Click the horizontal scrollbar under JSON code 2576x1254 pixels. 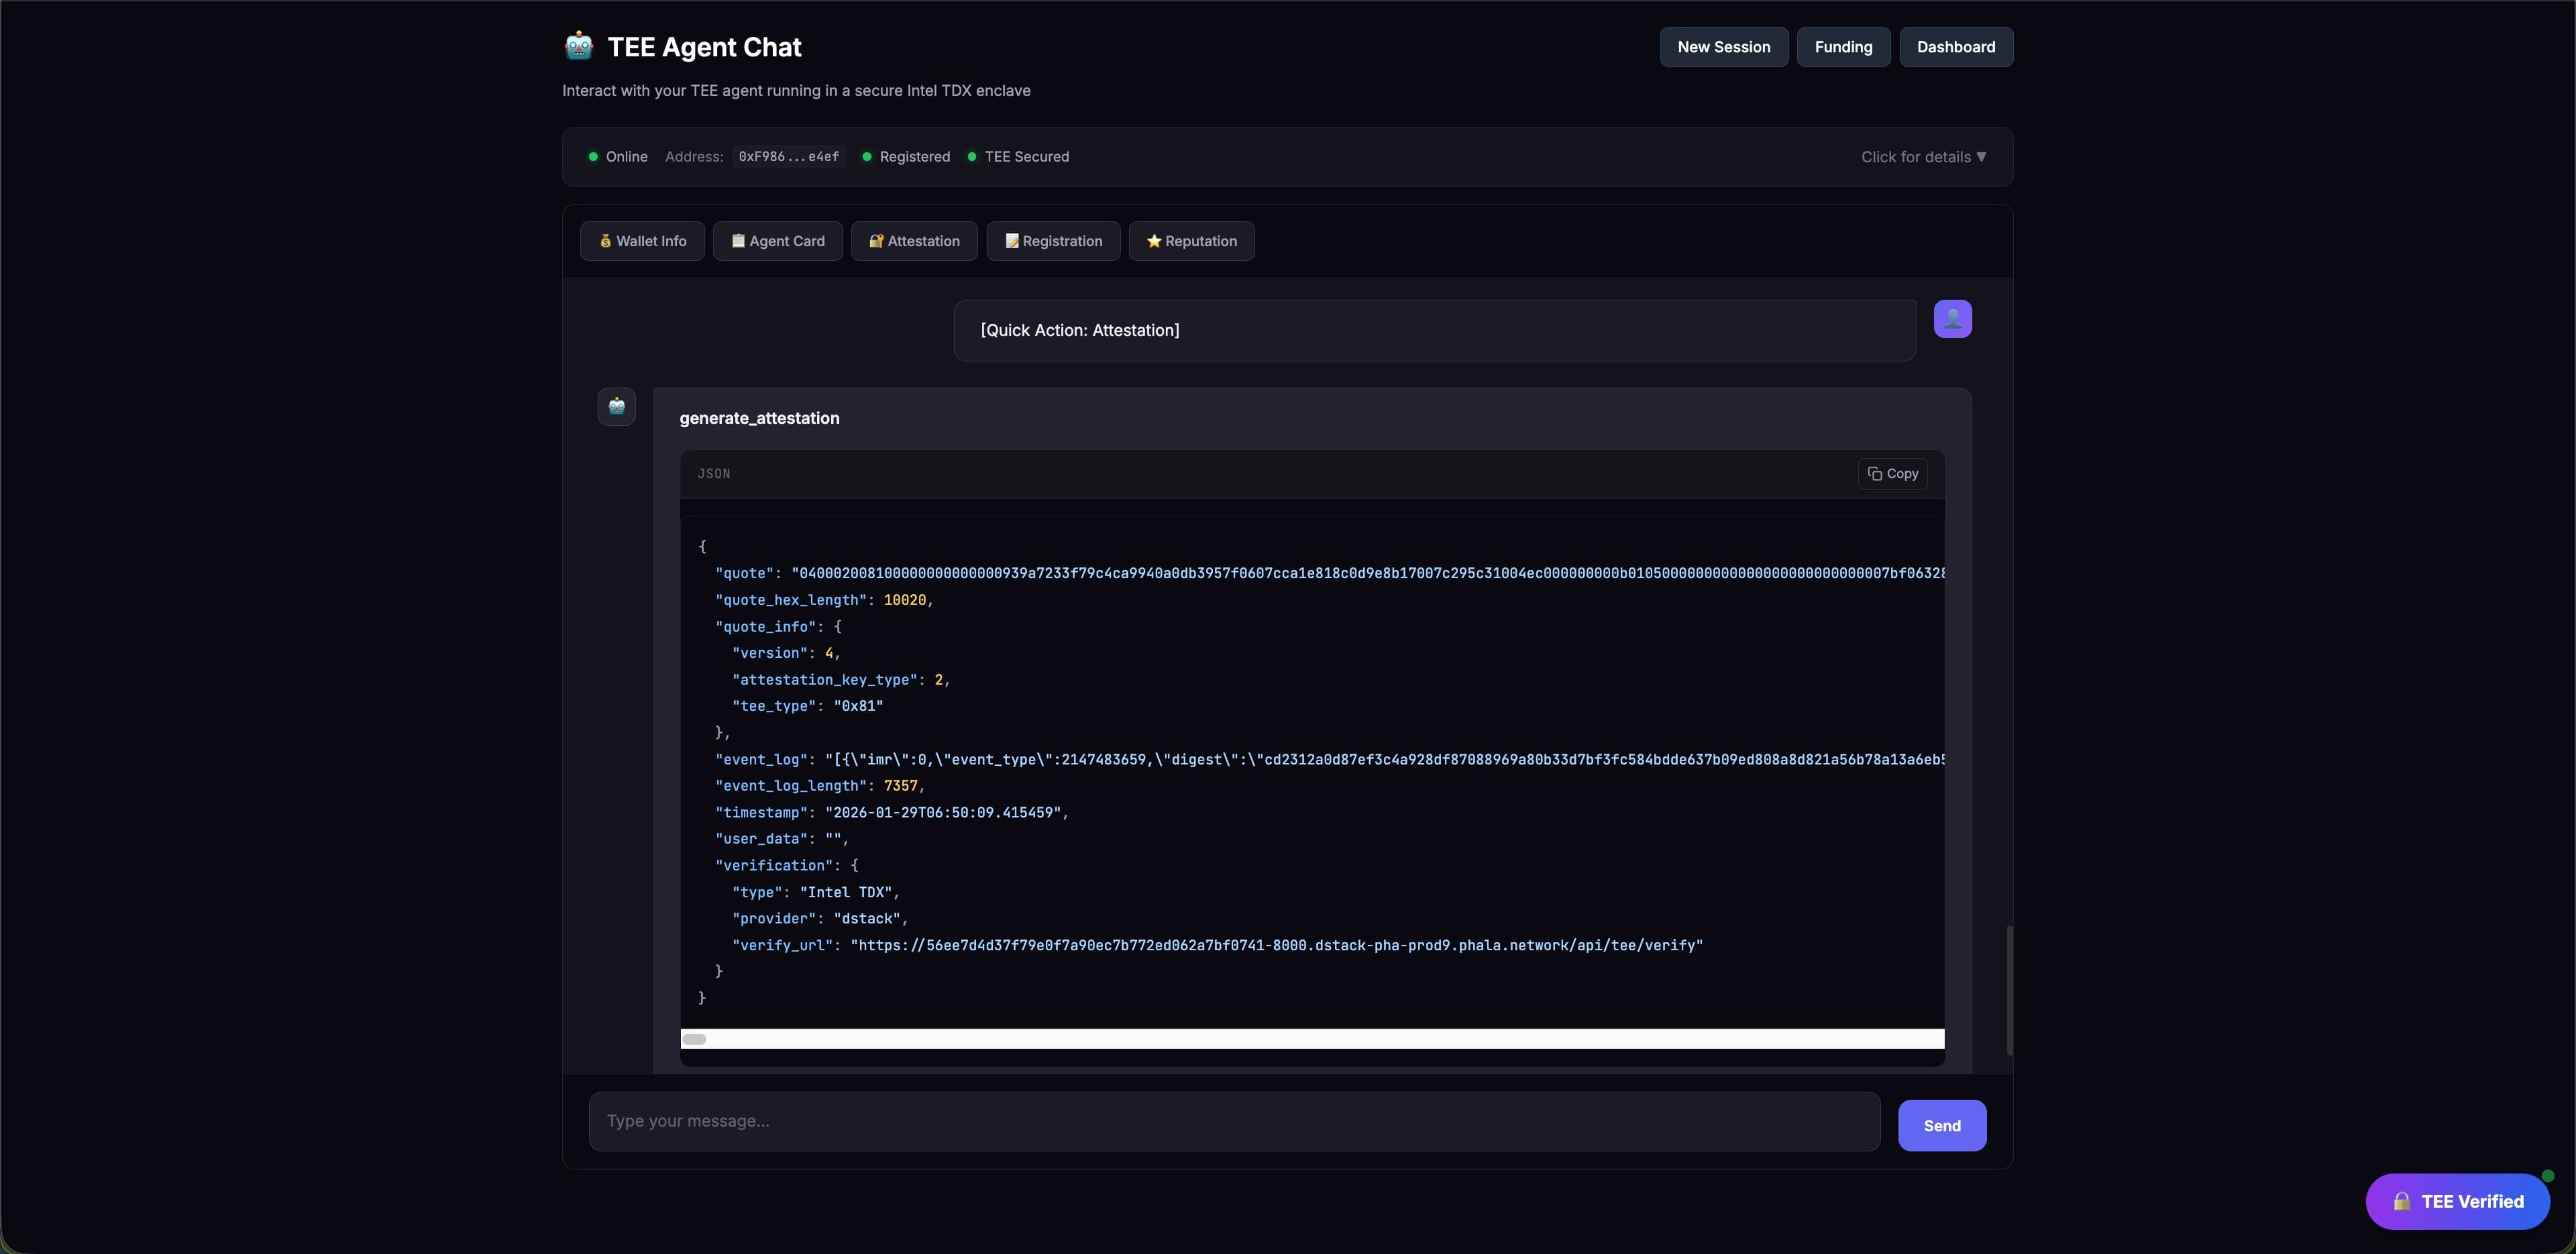tap(694, 1039)
